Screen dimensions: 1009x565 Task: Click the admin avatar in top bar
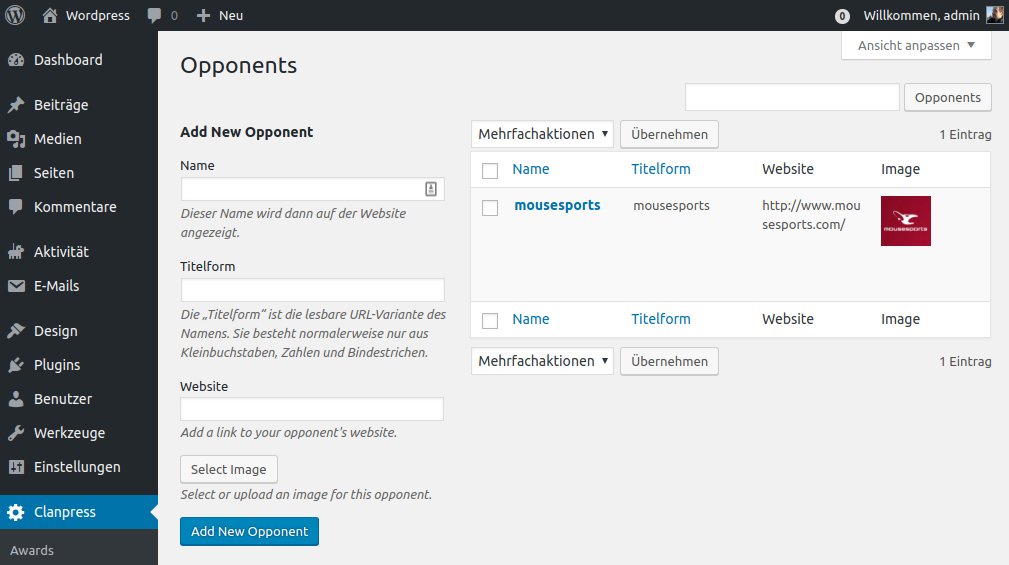click(x=994, y=15)
